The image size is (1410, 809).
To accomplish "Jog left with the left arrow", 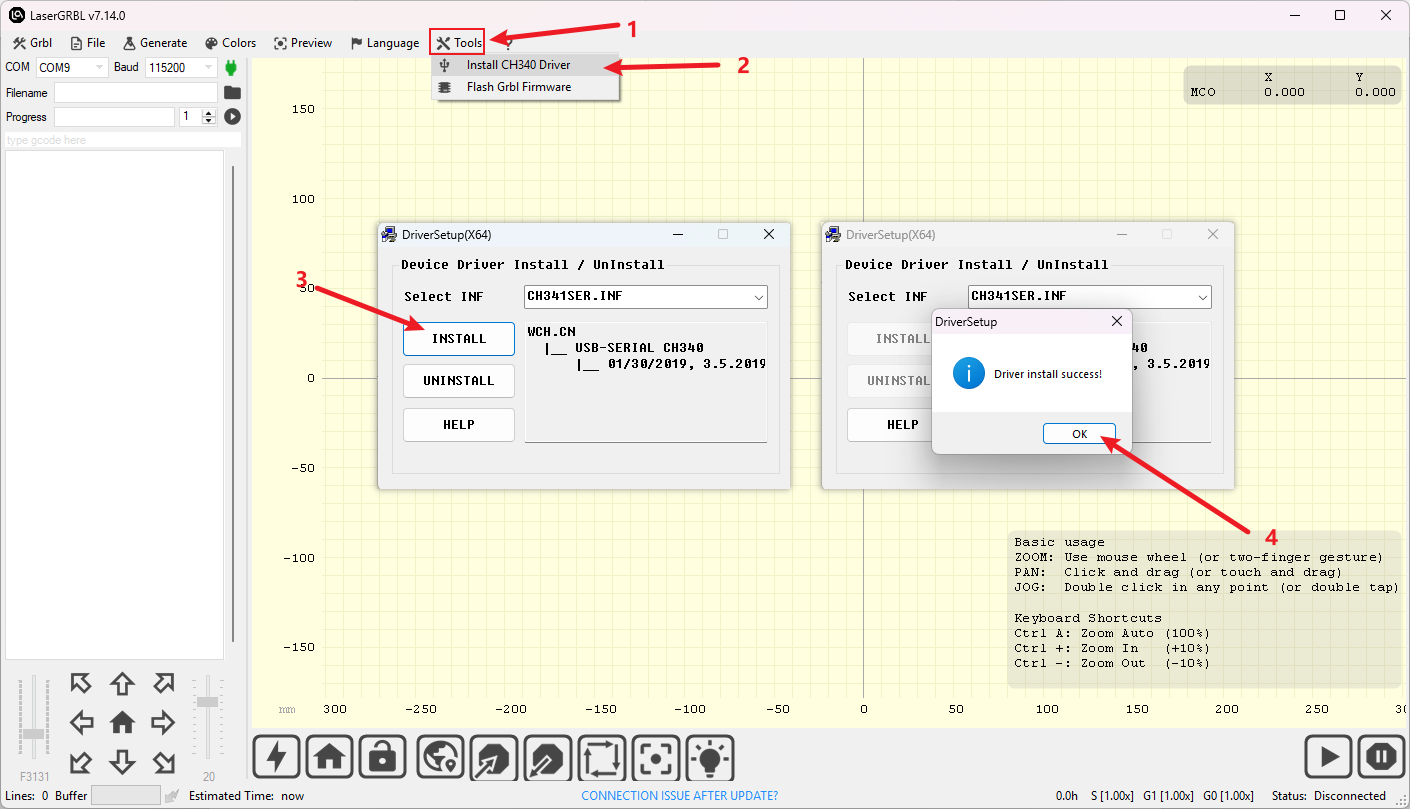I will tap(82, 722).
